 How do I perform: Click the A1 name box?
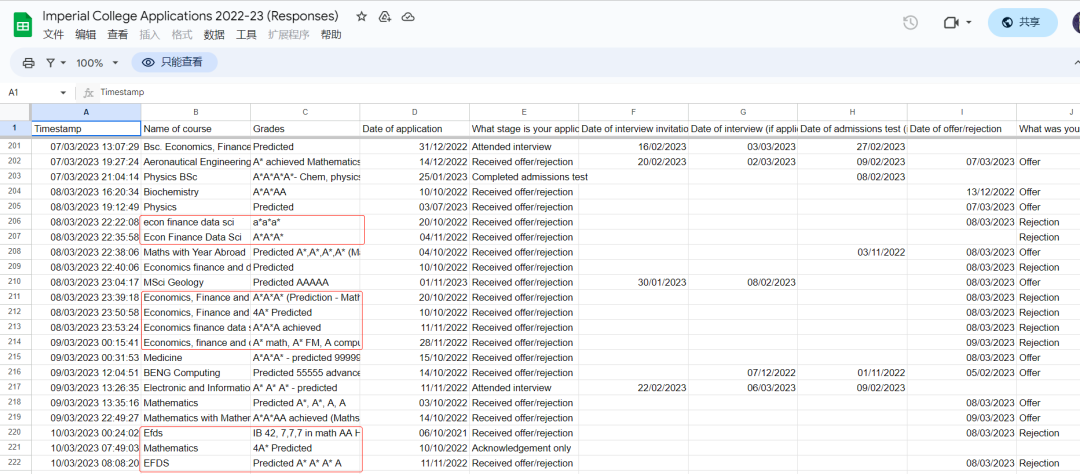click(31, 92)
